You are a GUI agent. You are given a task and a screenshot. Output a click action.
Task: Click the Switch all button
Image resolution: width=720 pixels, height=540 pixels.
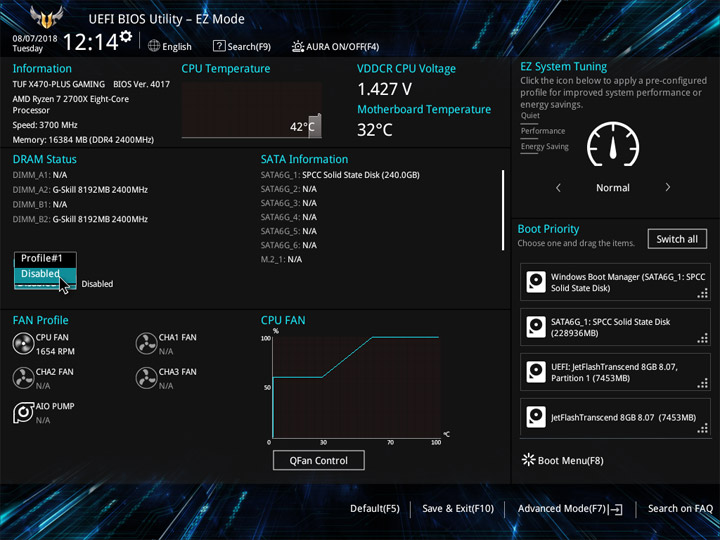pyautogui.click(x=677, y=239)
